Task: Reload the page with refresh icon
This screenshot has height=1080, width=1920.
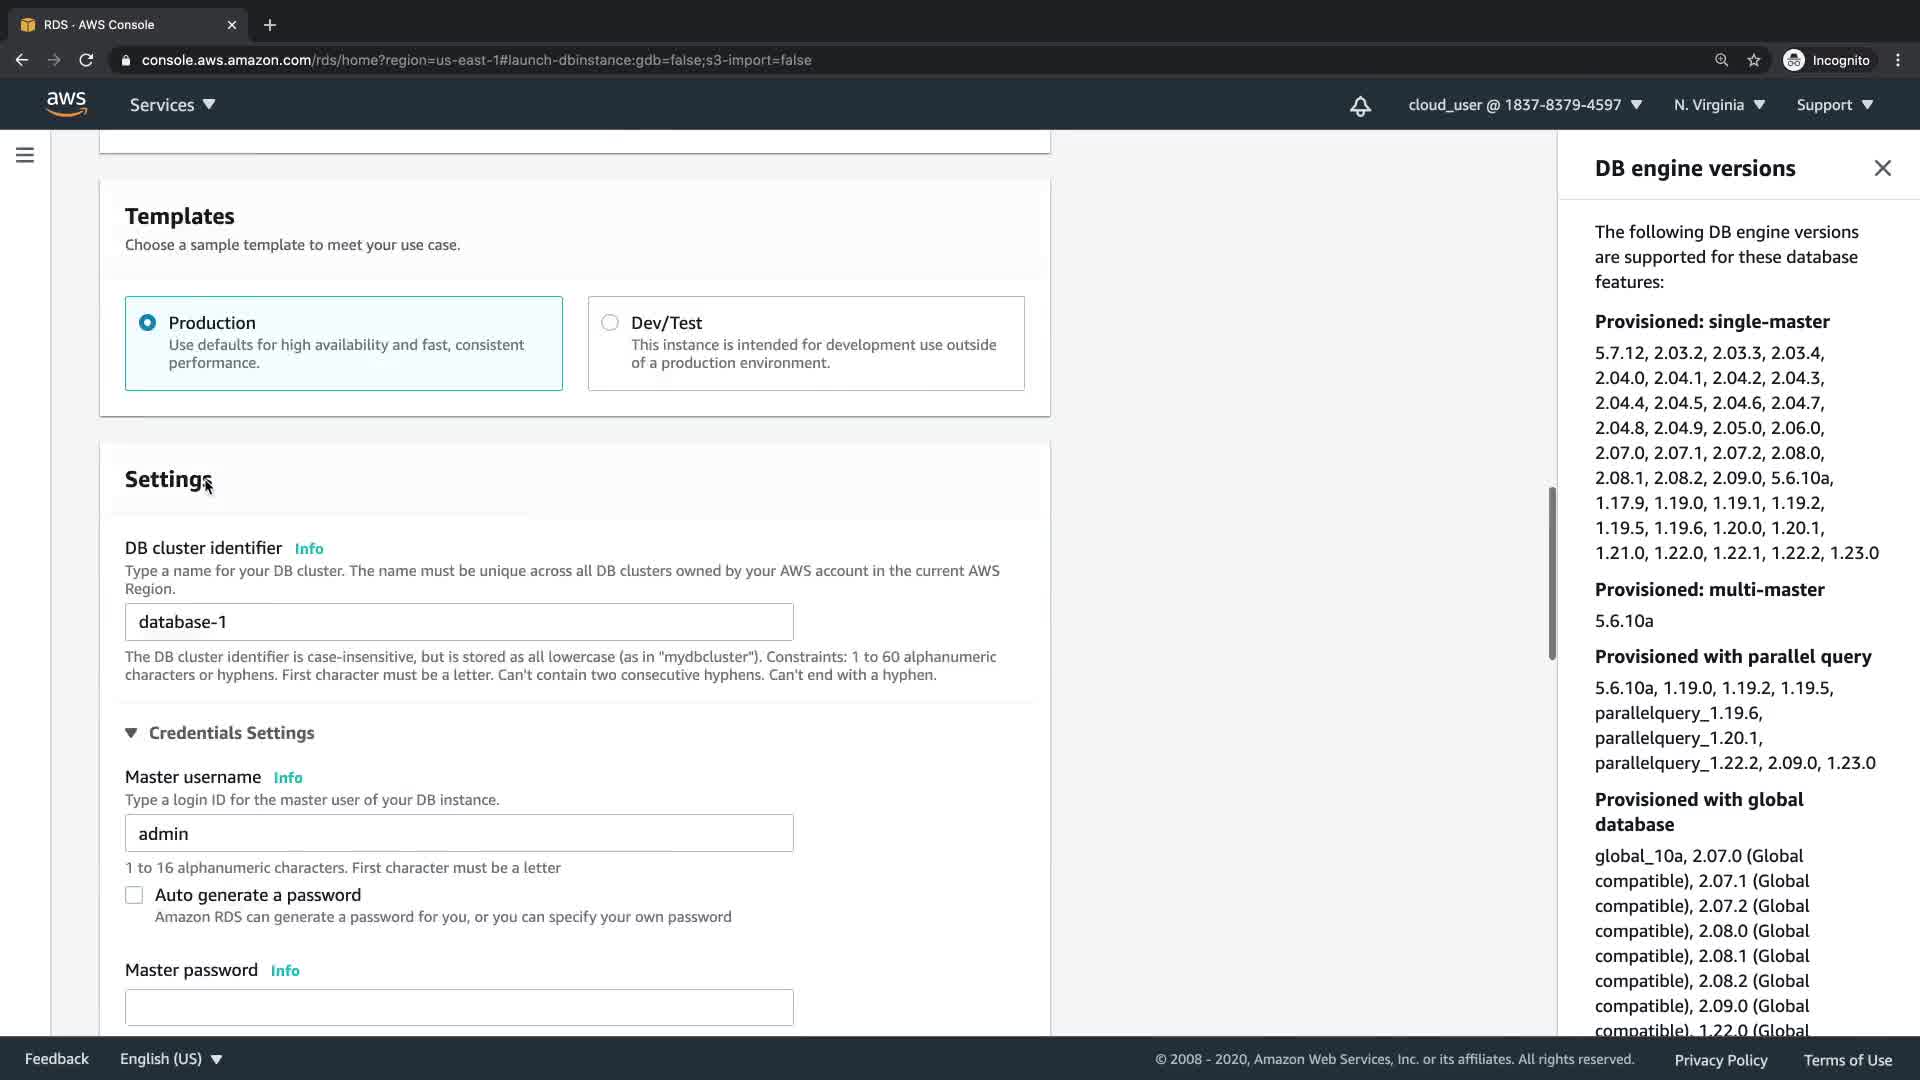Action: pos(86,60)
